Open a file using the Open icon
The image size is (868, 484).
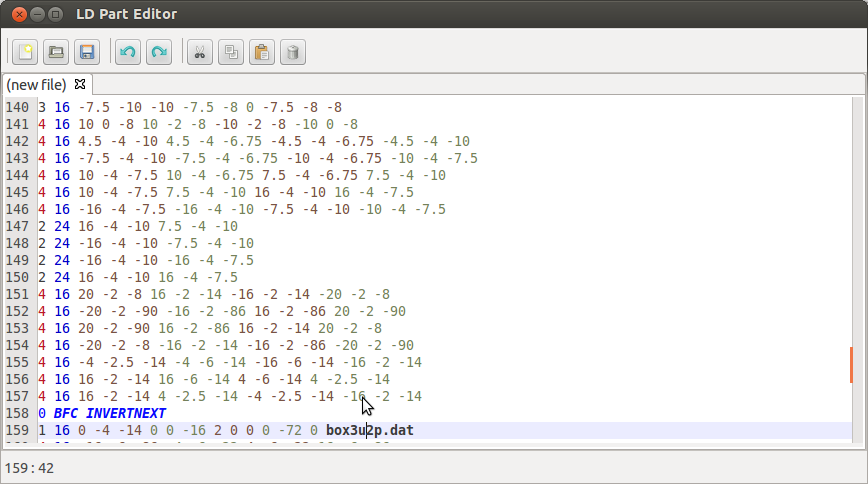[x=56, y=52]
